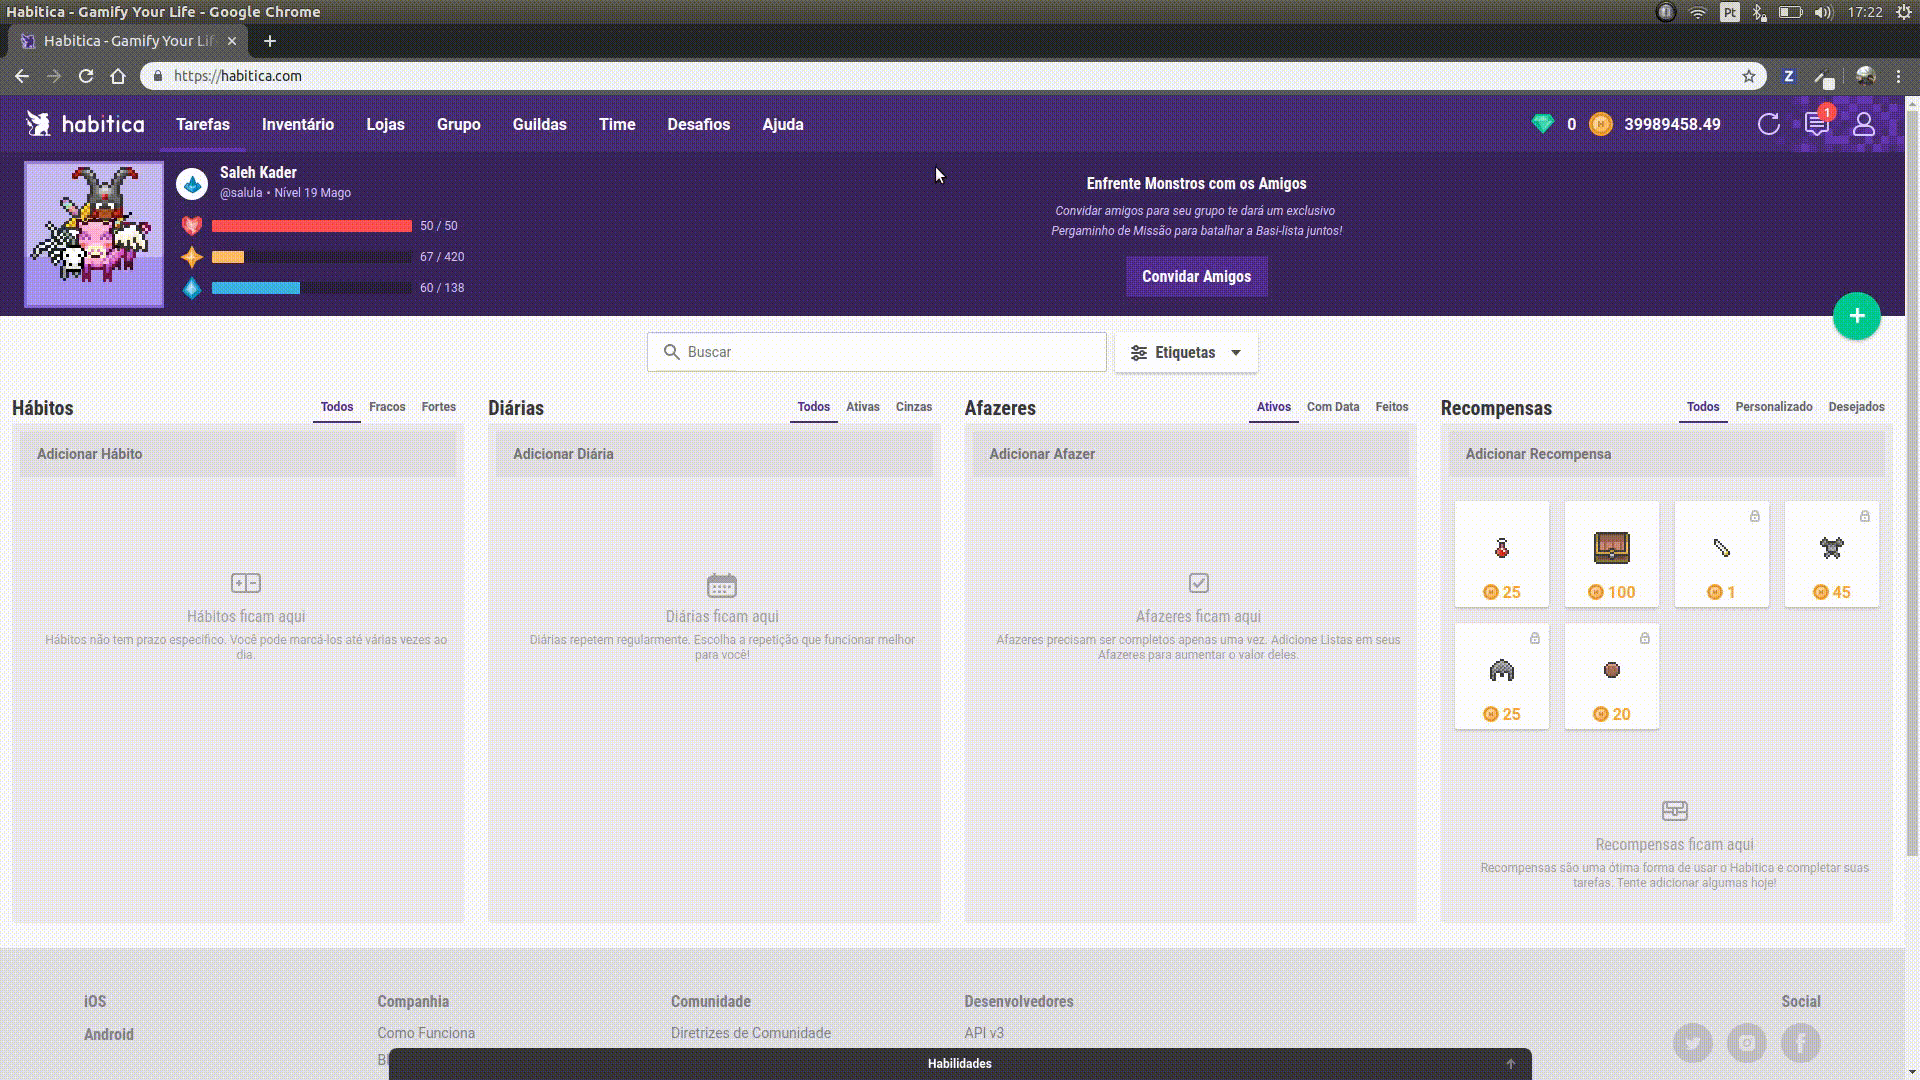Click the Convidar Amigos button
Viewport: 1920px width, 1080px height.
pos(1196,277)
